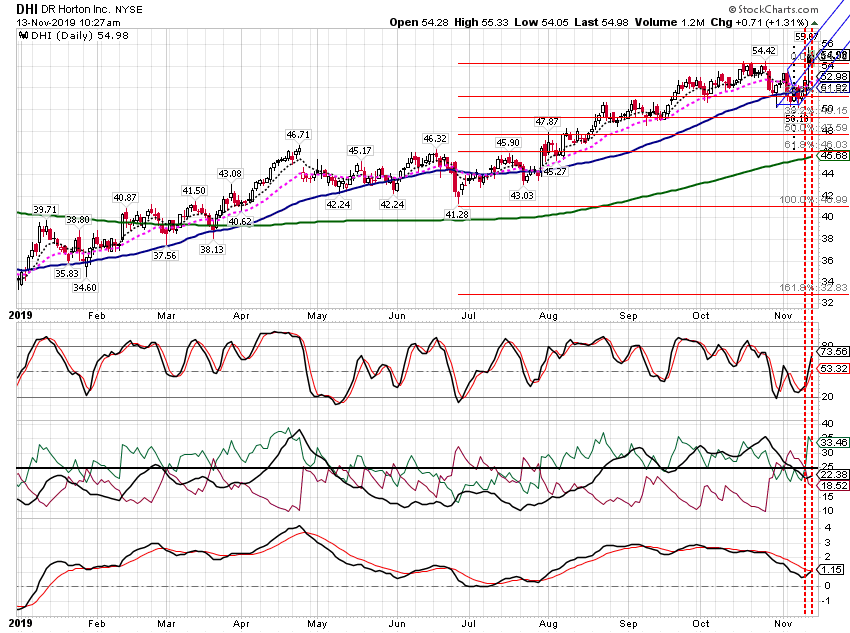Click the 53.32 stochastic signal value tag
This screenshot has width=850, height=633.
833,369
